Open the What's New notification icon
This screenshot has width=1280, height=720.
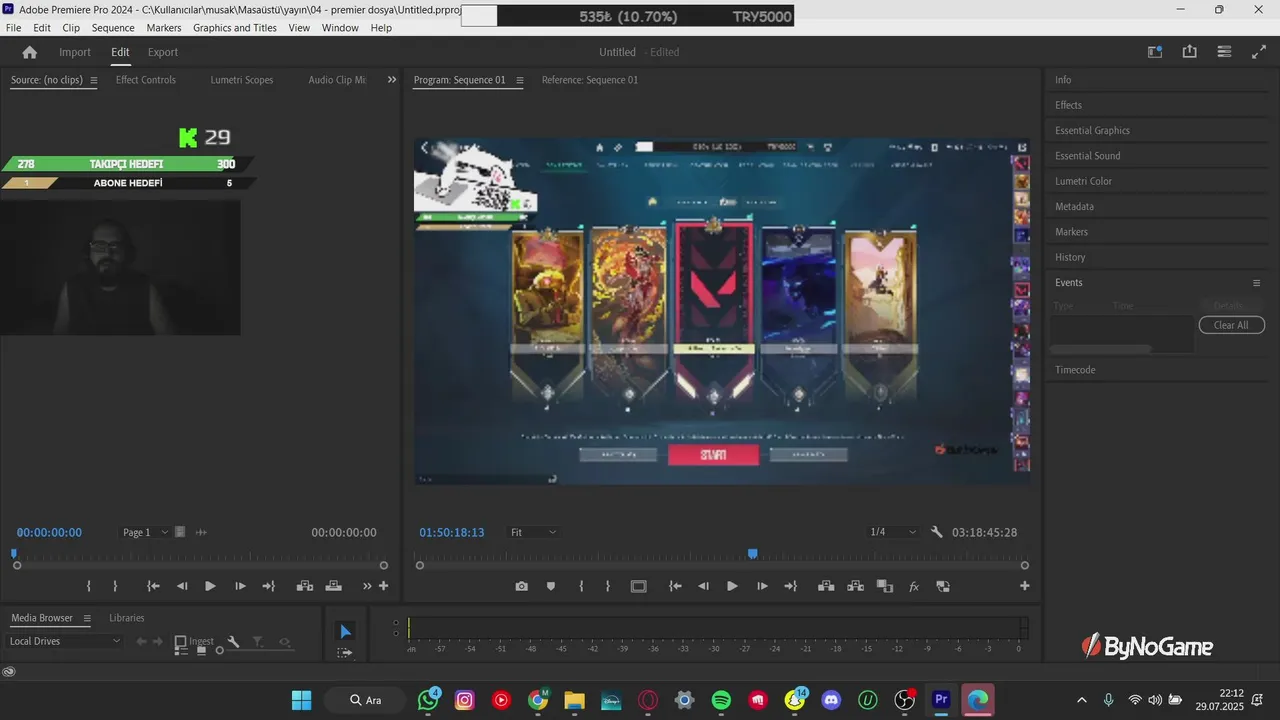pos(1155,52)
